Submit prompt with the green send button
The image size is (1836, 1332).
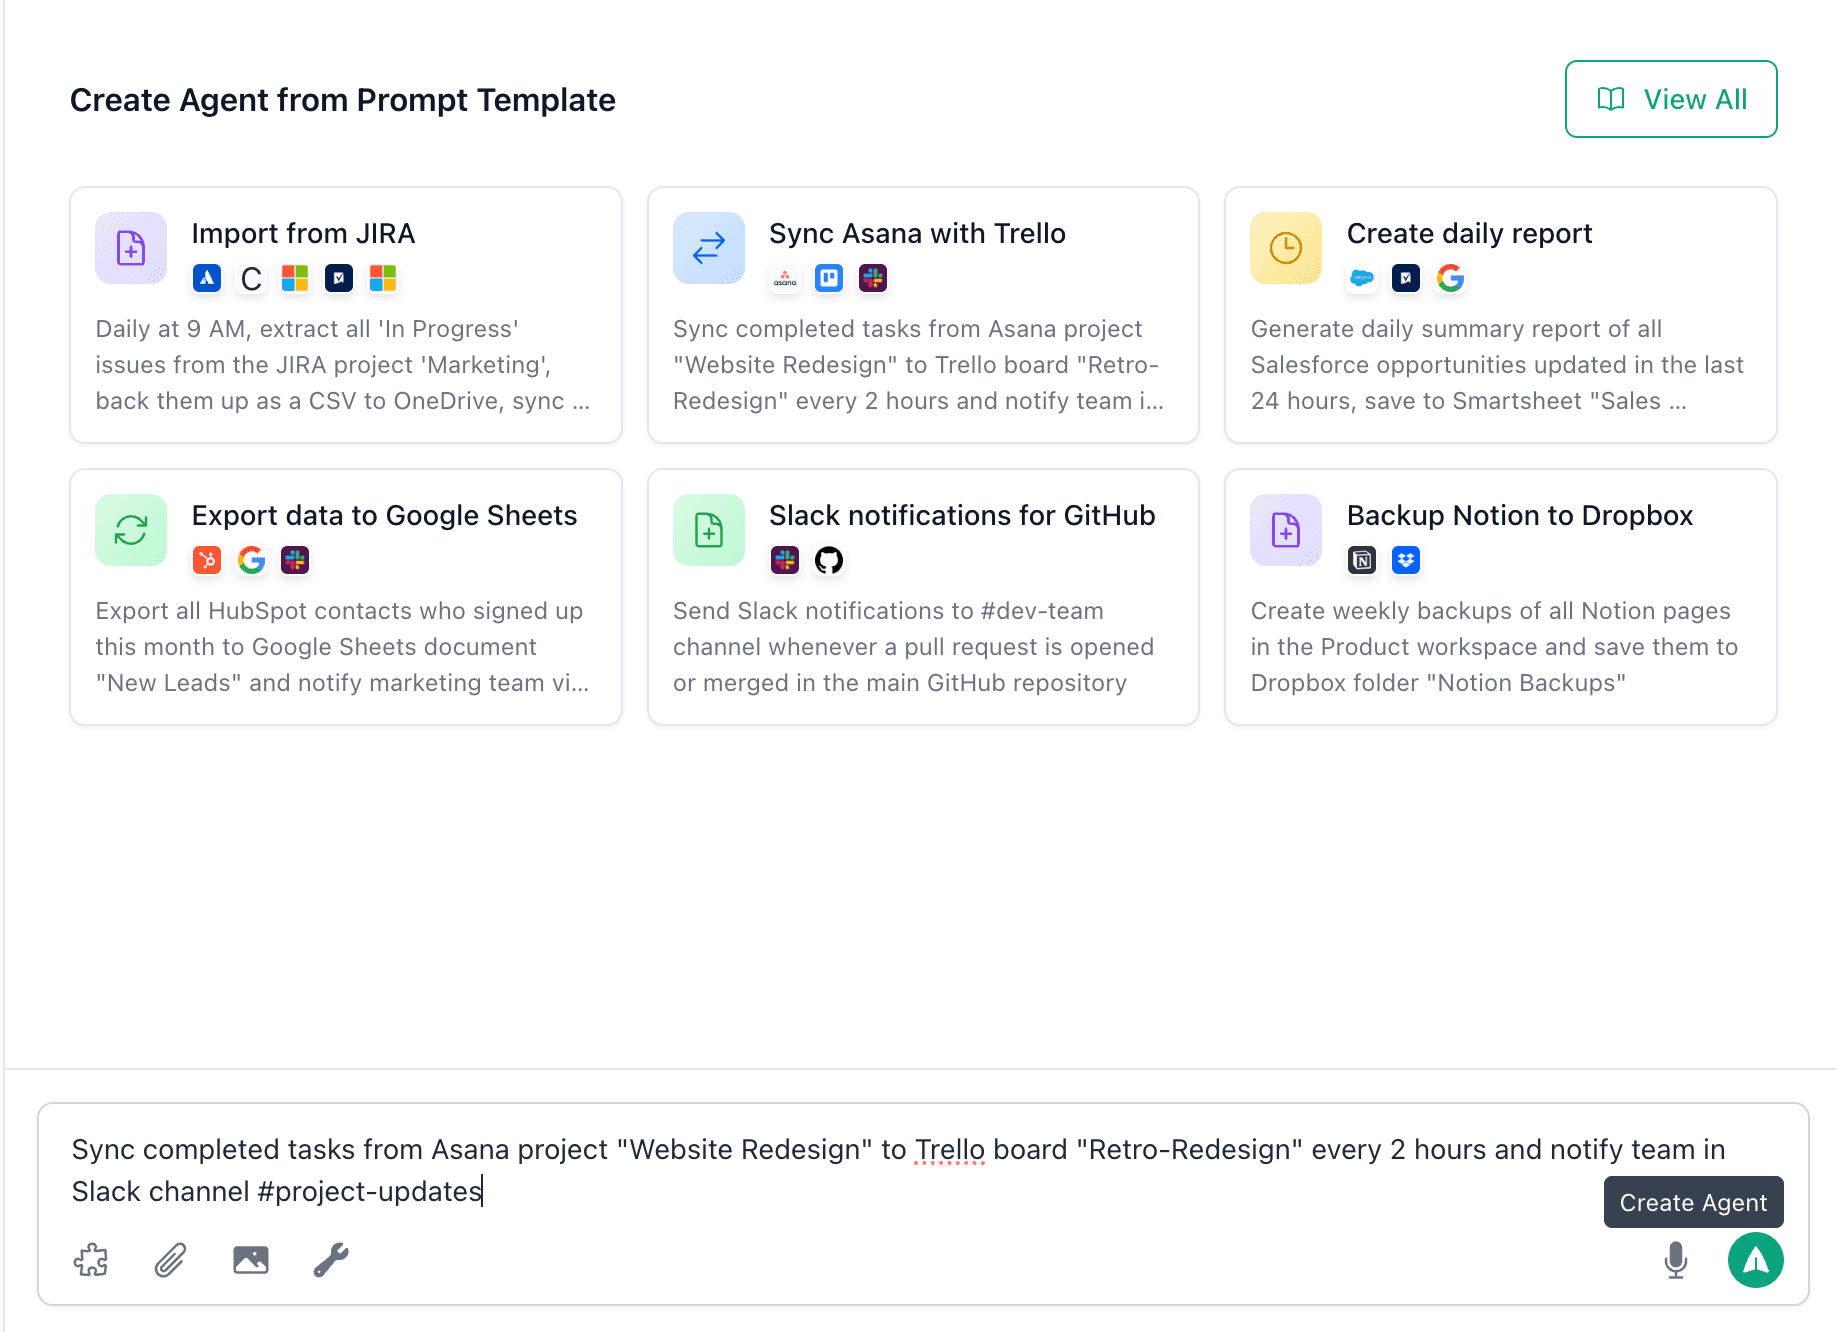click(1756, 1260)
